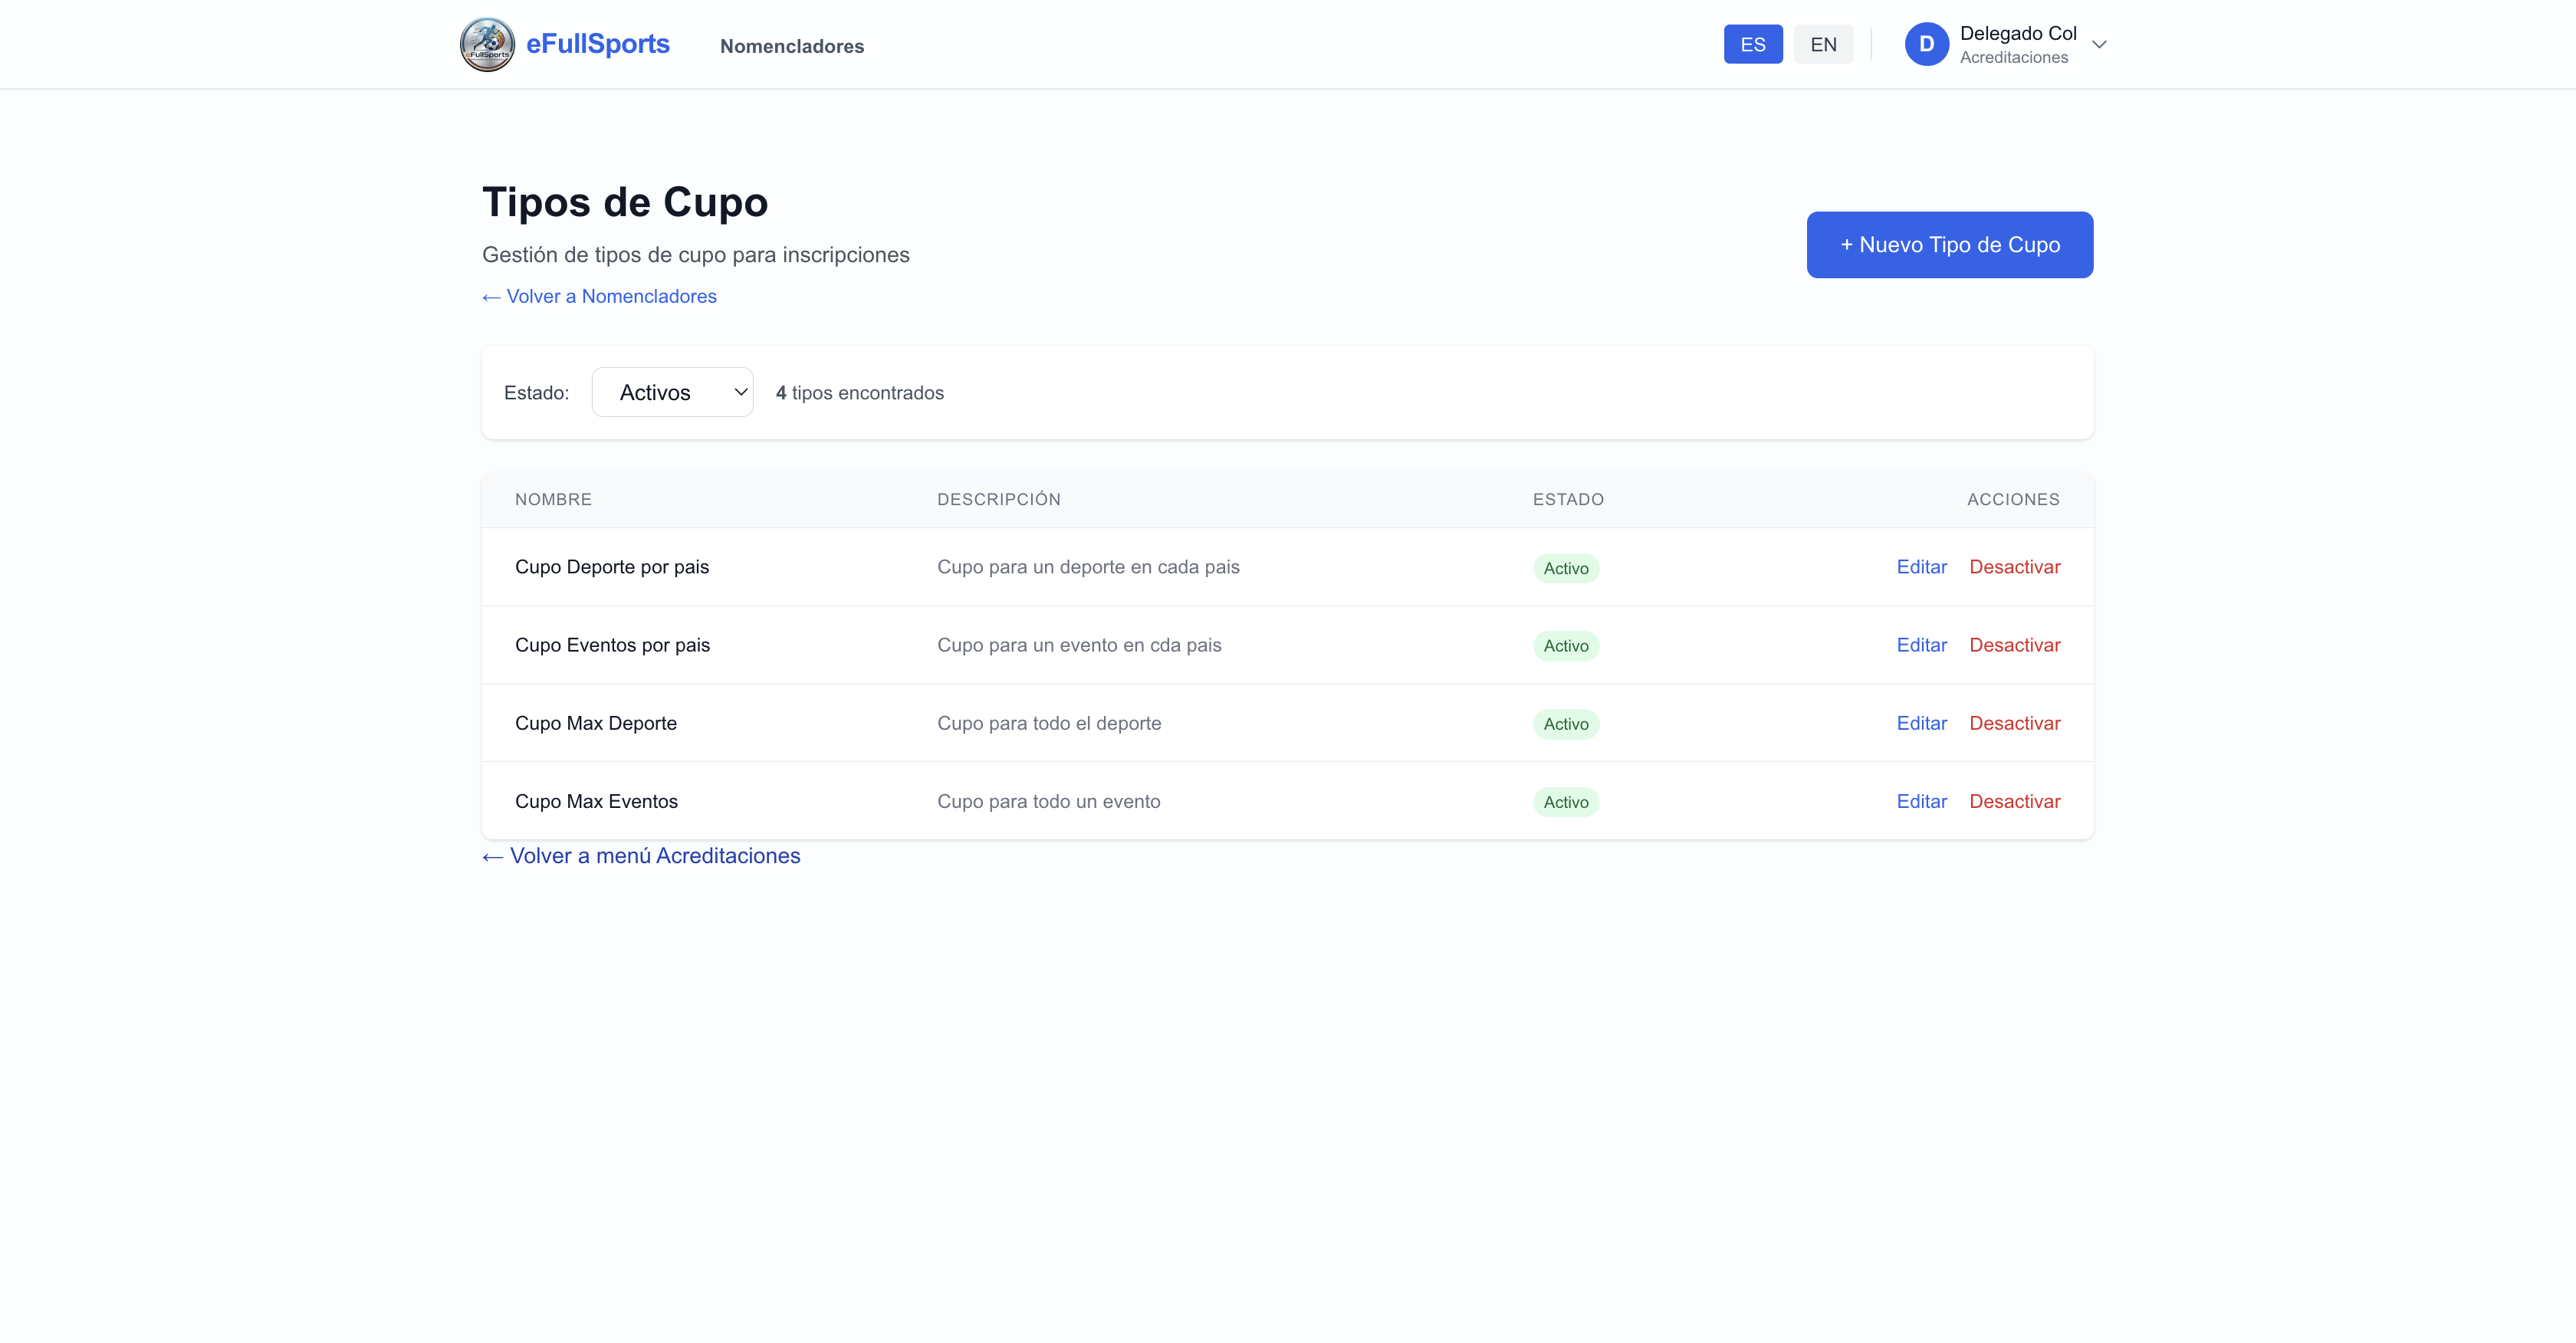Click the user avatar D circle
Screen dimensions: 2576x1343
click(x=1926, y=44)
